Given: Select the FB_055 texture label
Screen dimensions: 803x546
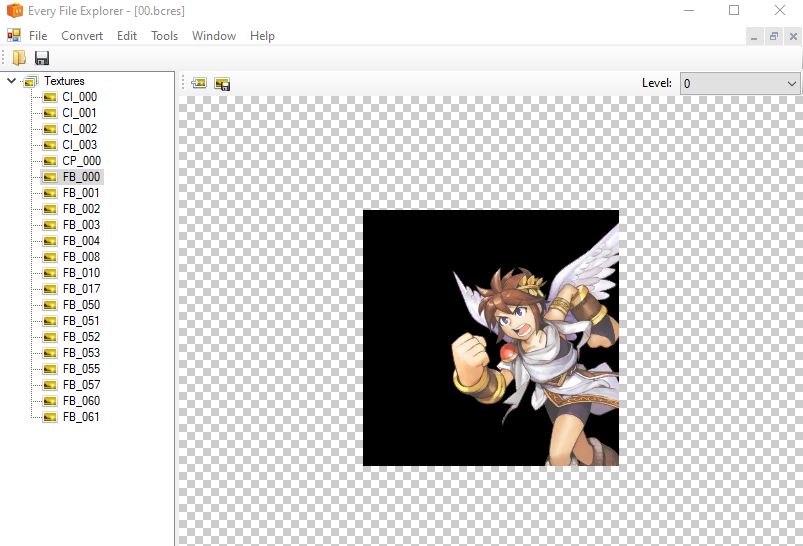Looking at the screenshot, I should (x=81, y=369).
